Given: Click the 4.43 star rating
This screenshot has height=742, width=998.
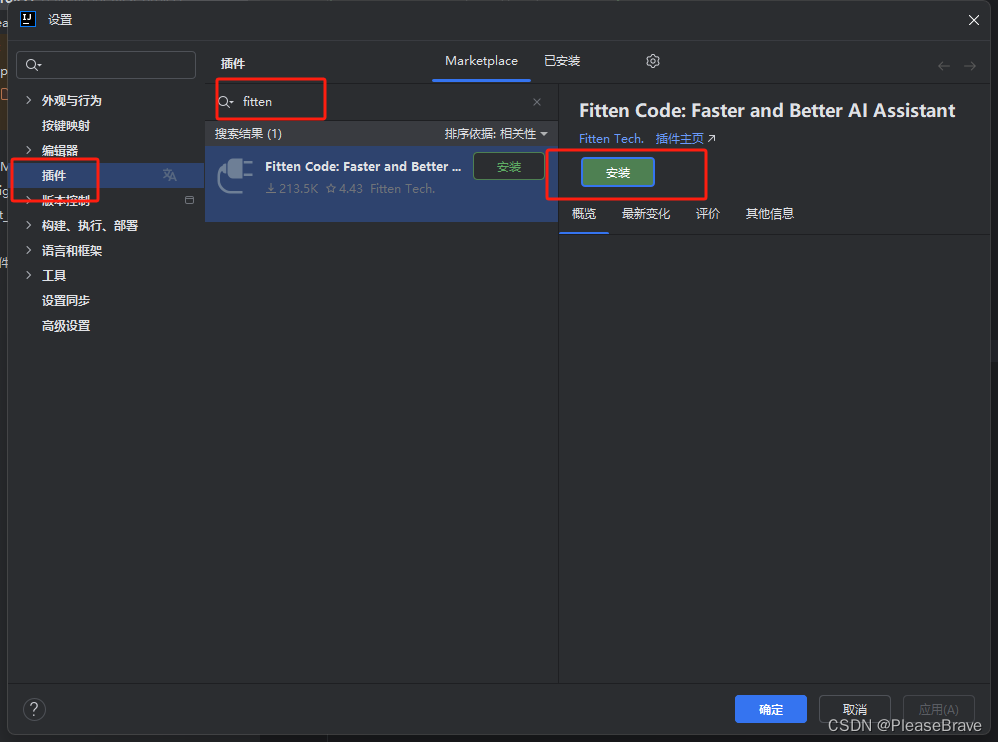Looking at the screenshot, I should [344, 189].
